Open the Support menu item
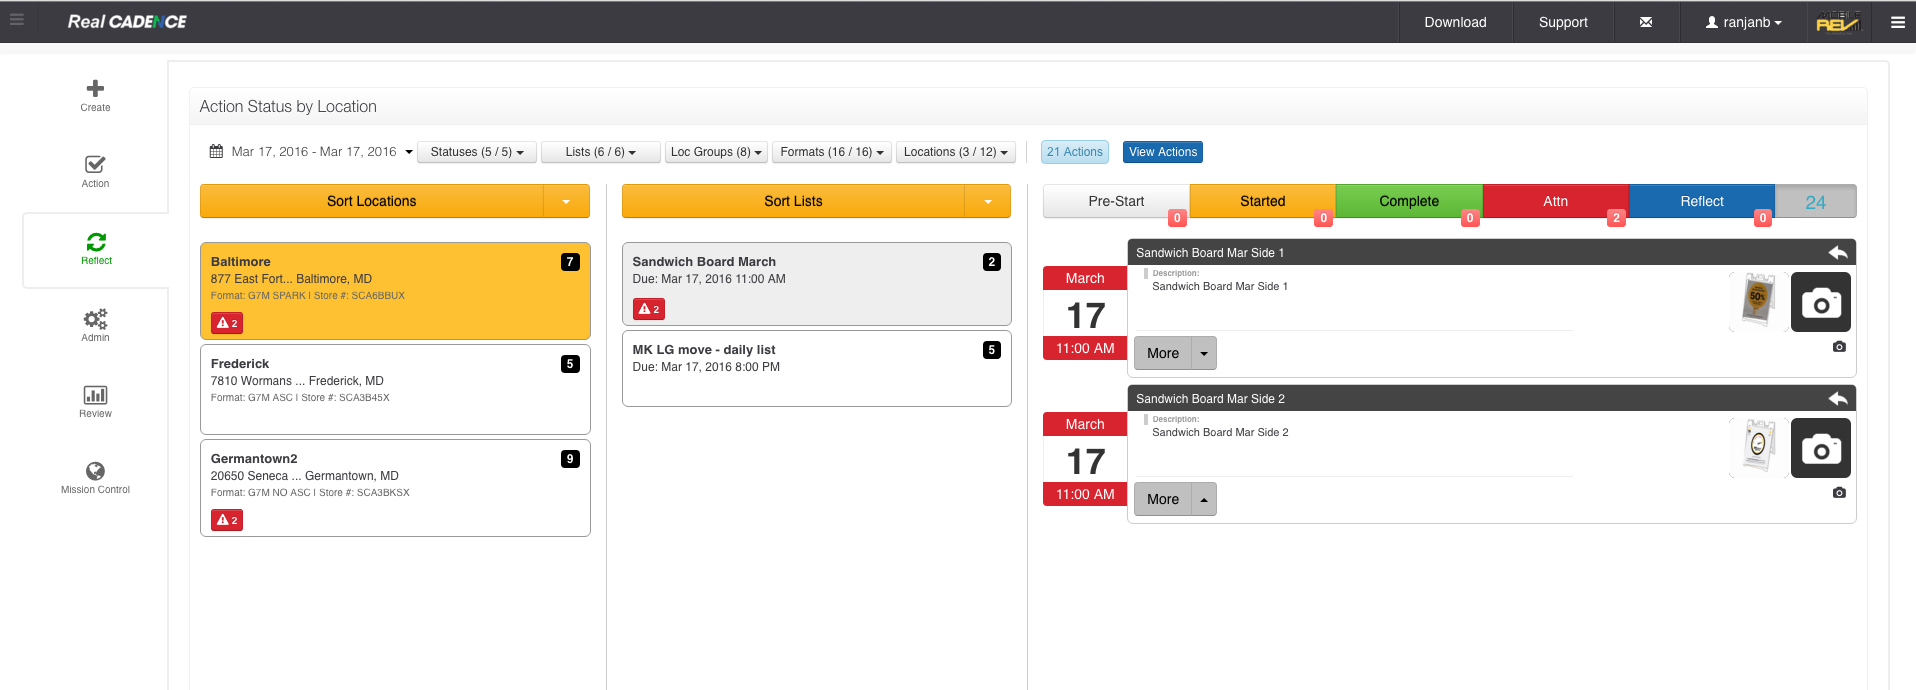Screen dimensions: 1916x690 [x=1563, y=22]
